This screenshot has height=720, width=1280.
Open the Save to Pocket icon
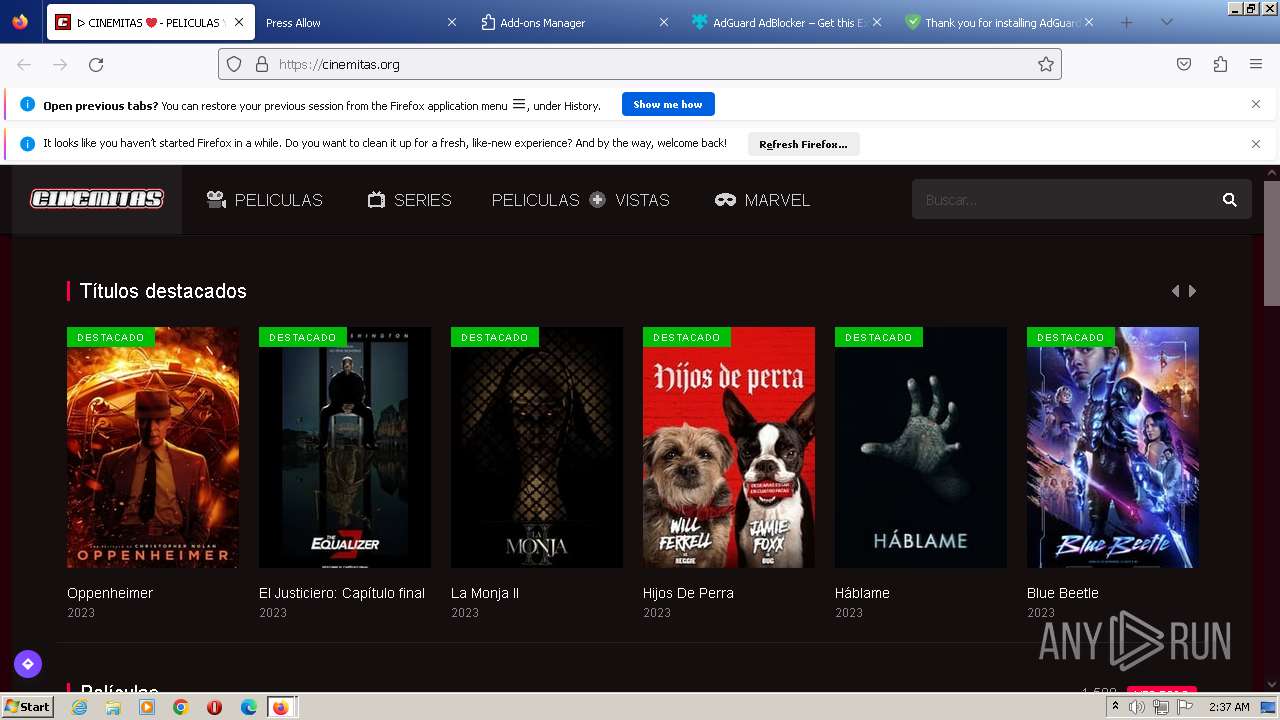pos(1184,64)
